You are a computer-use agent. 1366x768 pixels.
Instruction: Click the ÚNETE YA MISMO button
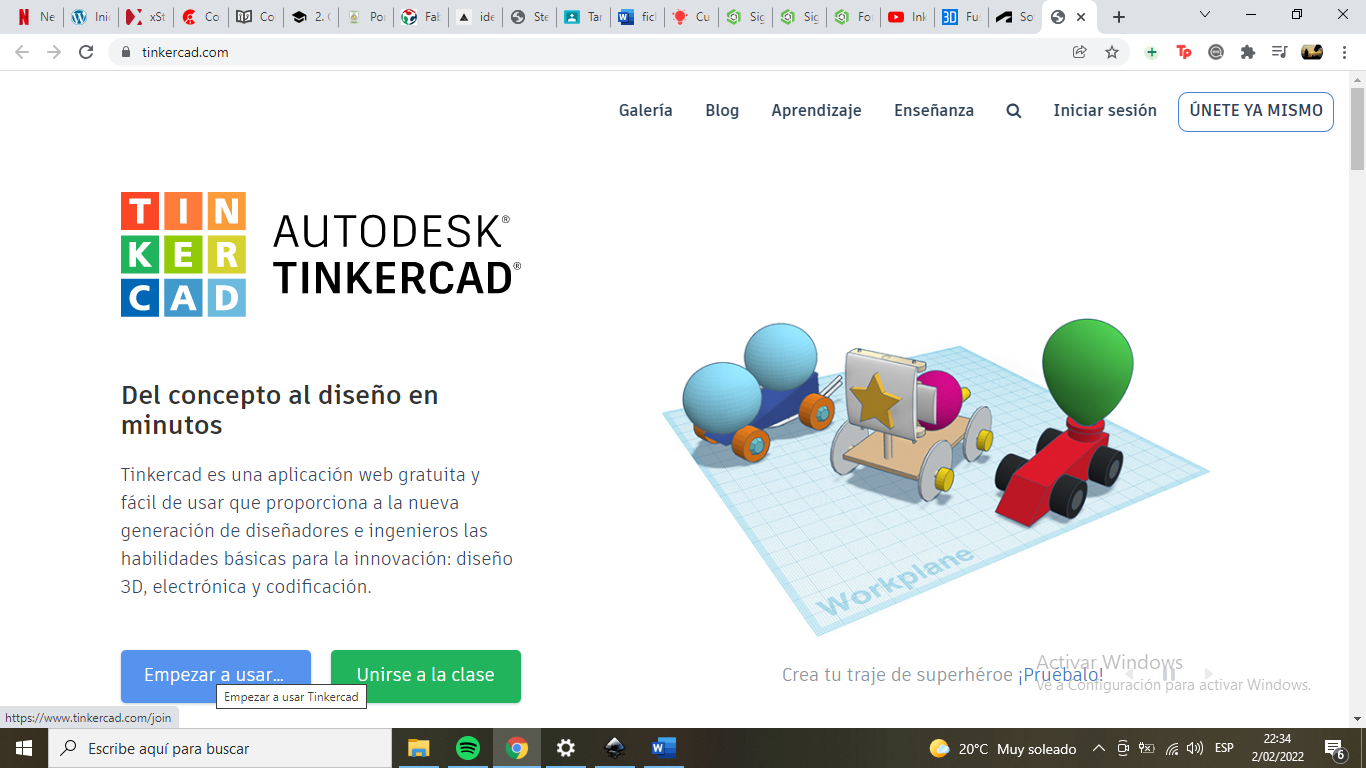[x=1255, y=111]
